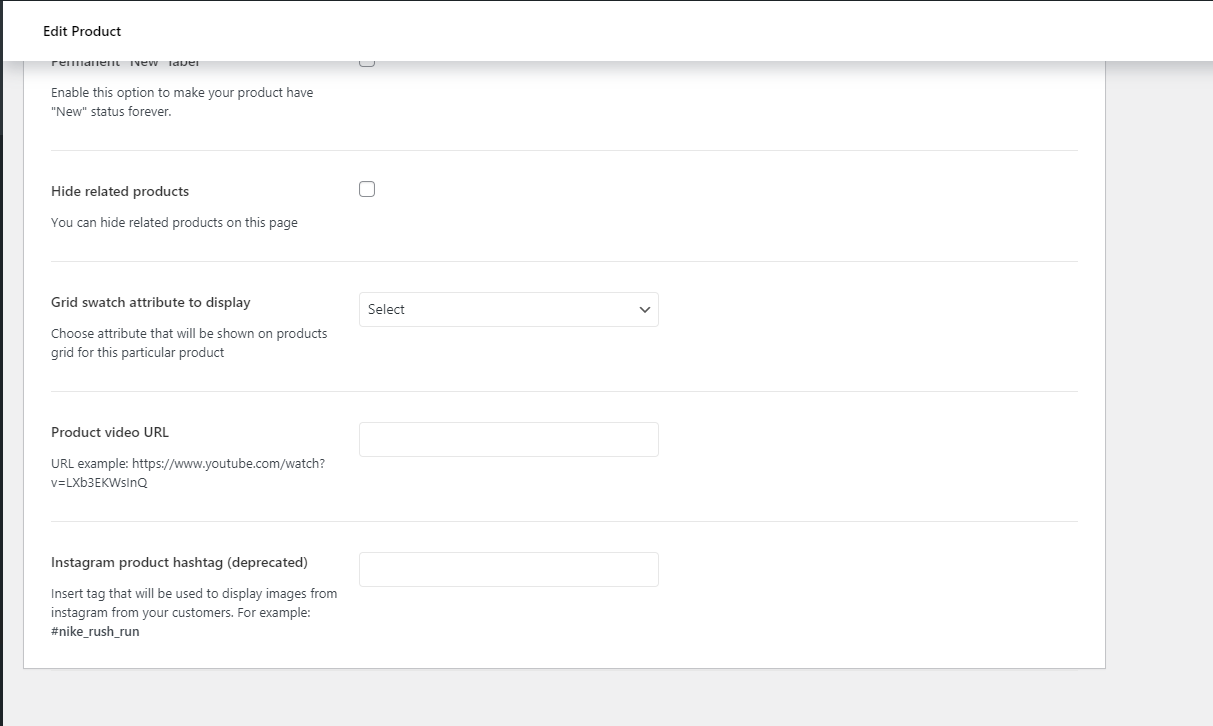The image size is (1213, 726).
Task: Click the "Hide related products" label text
Action: point(120,191)
